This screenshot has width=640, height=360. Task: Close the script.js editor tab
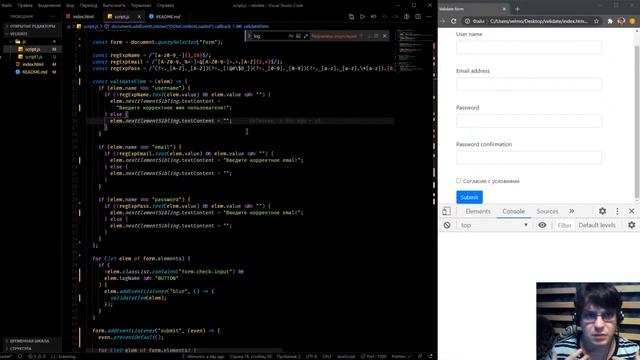pos(139,17)
